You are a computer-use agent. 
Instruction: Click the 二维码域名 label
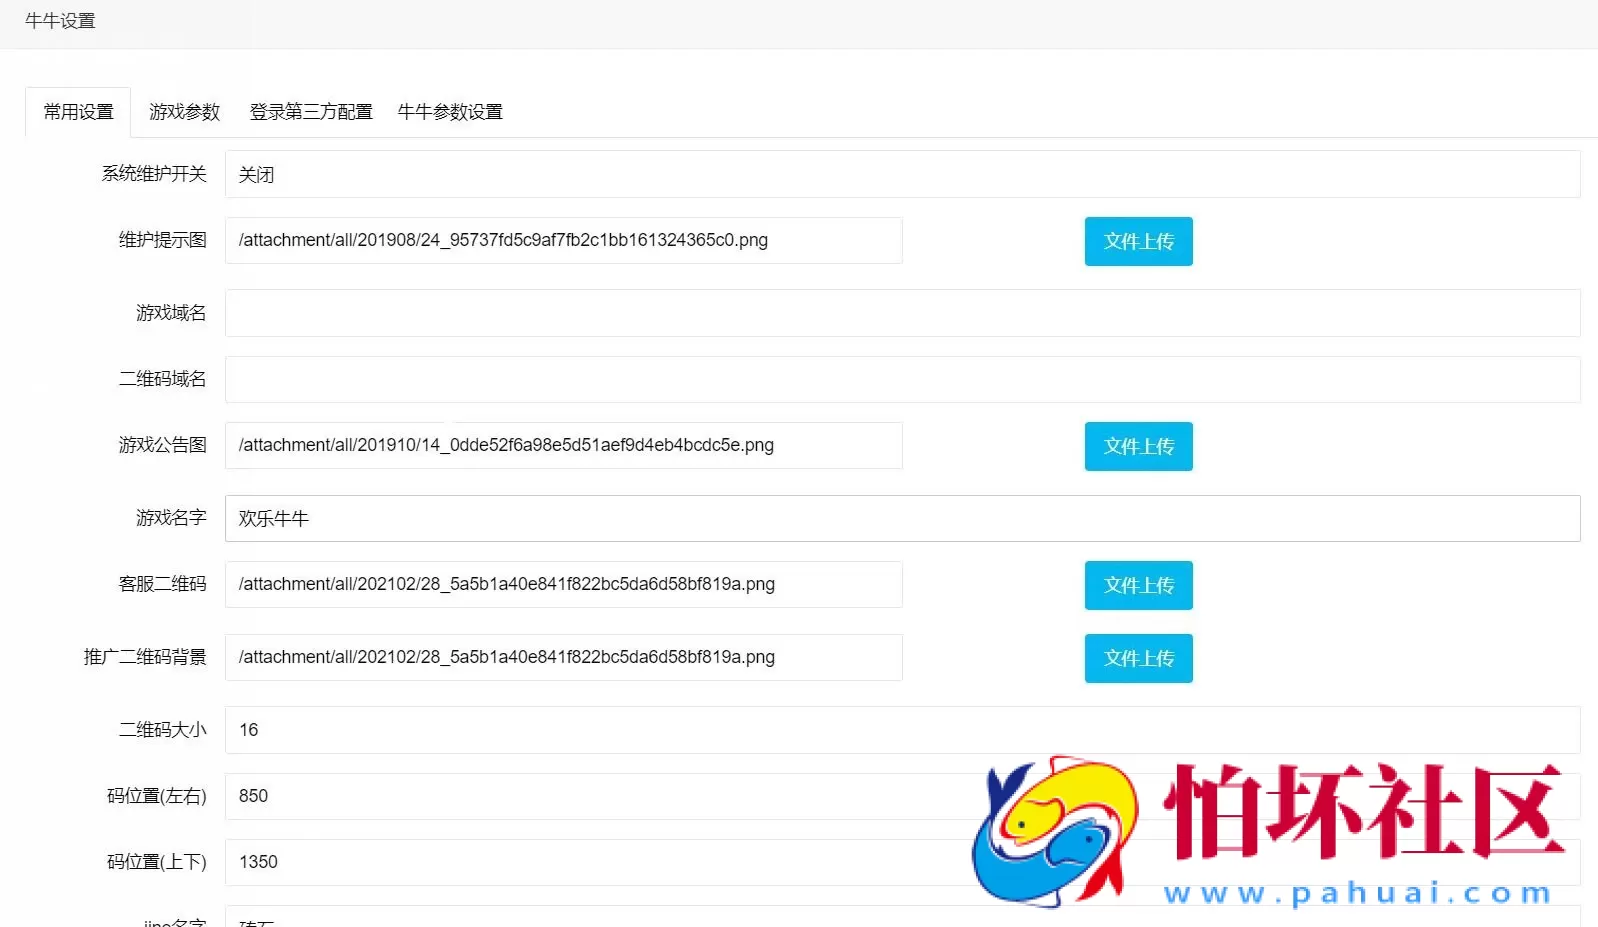click(x=163, y=379)
